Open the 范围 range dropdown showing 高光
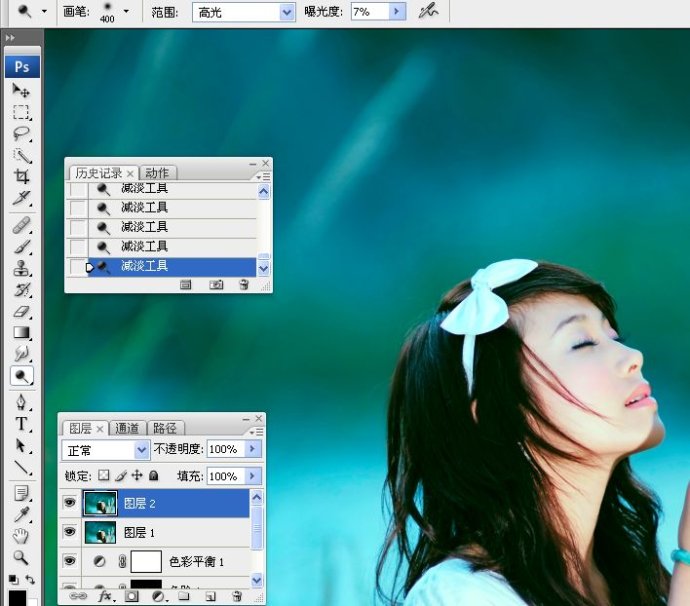 (x=287, y=11)
